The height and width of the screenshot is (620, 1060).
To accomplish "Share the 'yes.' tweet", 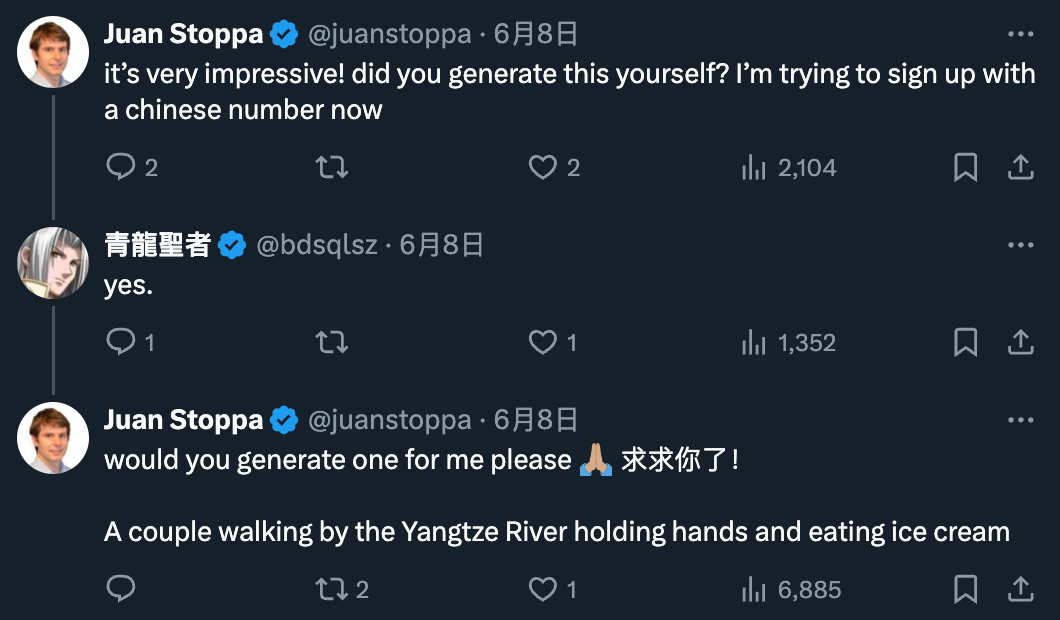I will [x=1020, y=343].
